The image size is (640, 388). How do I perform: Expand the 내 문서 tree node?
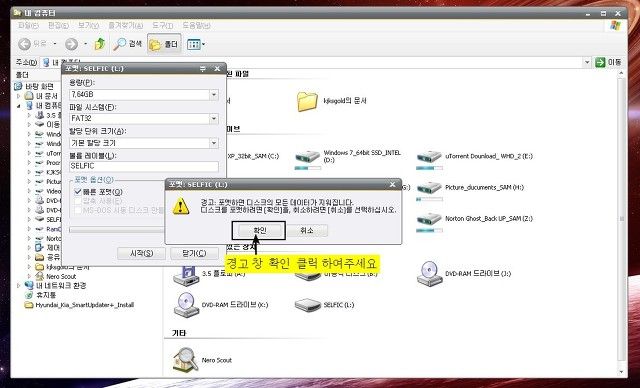[x=18, y=96]
